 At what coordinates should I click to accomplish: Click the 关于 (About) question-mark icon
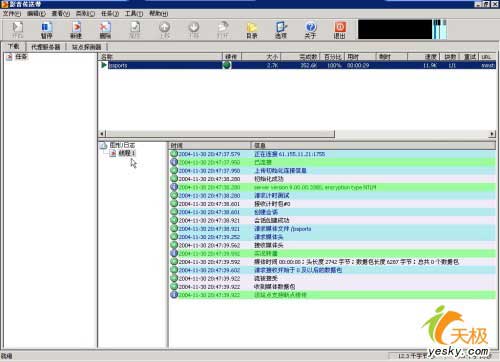[310, 30]
